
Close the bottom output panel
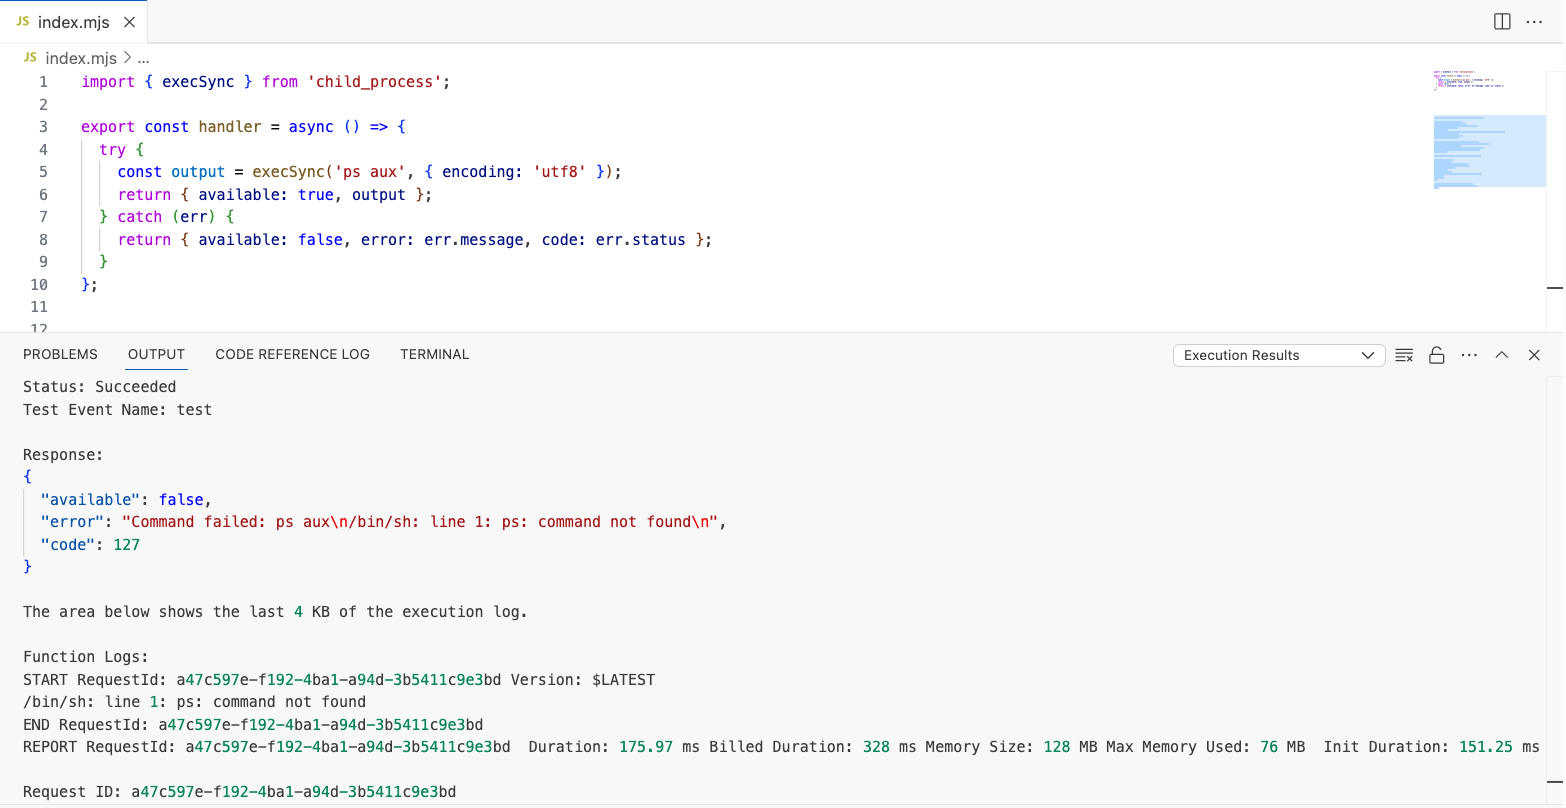point(1534,355)
